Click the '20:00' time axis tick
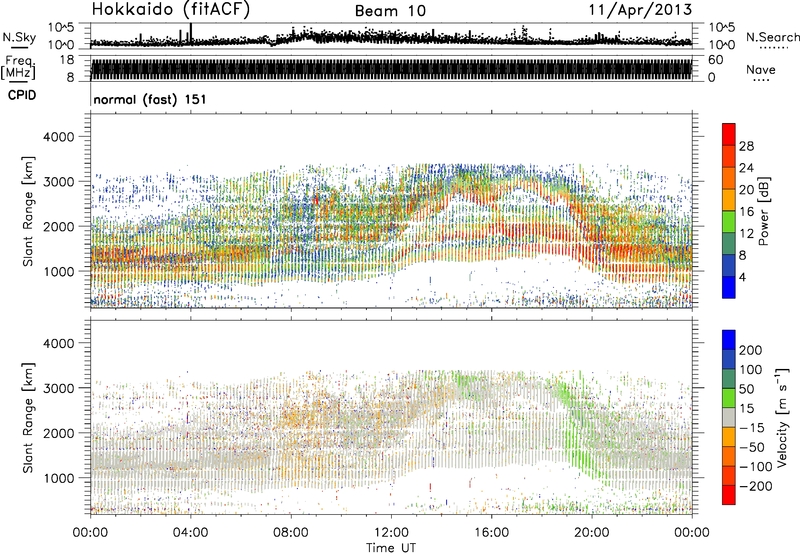This screenshot has width=800, height=554. point(592,533)
